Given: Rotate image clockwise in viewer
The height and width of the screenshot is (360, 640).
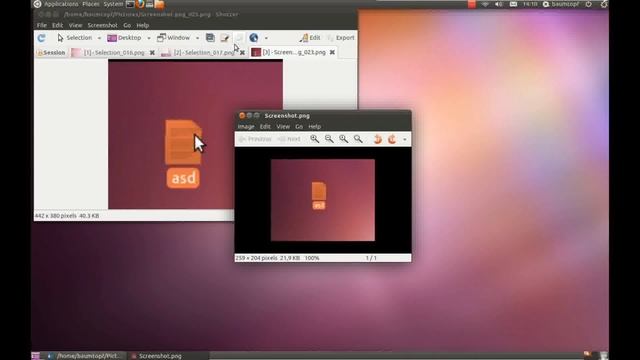Looking at the screenshot, I should click(x=392, y=139).
